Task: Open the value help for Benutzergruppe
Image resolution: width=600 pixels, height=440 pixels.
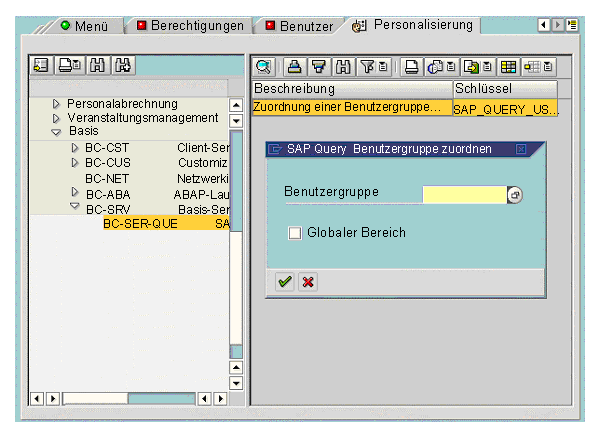Action: point(515,195)
